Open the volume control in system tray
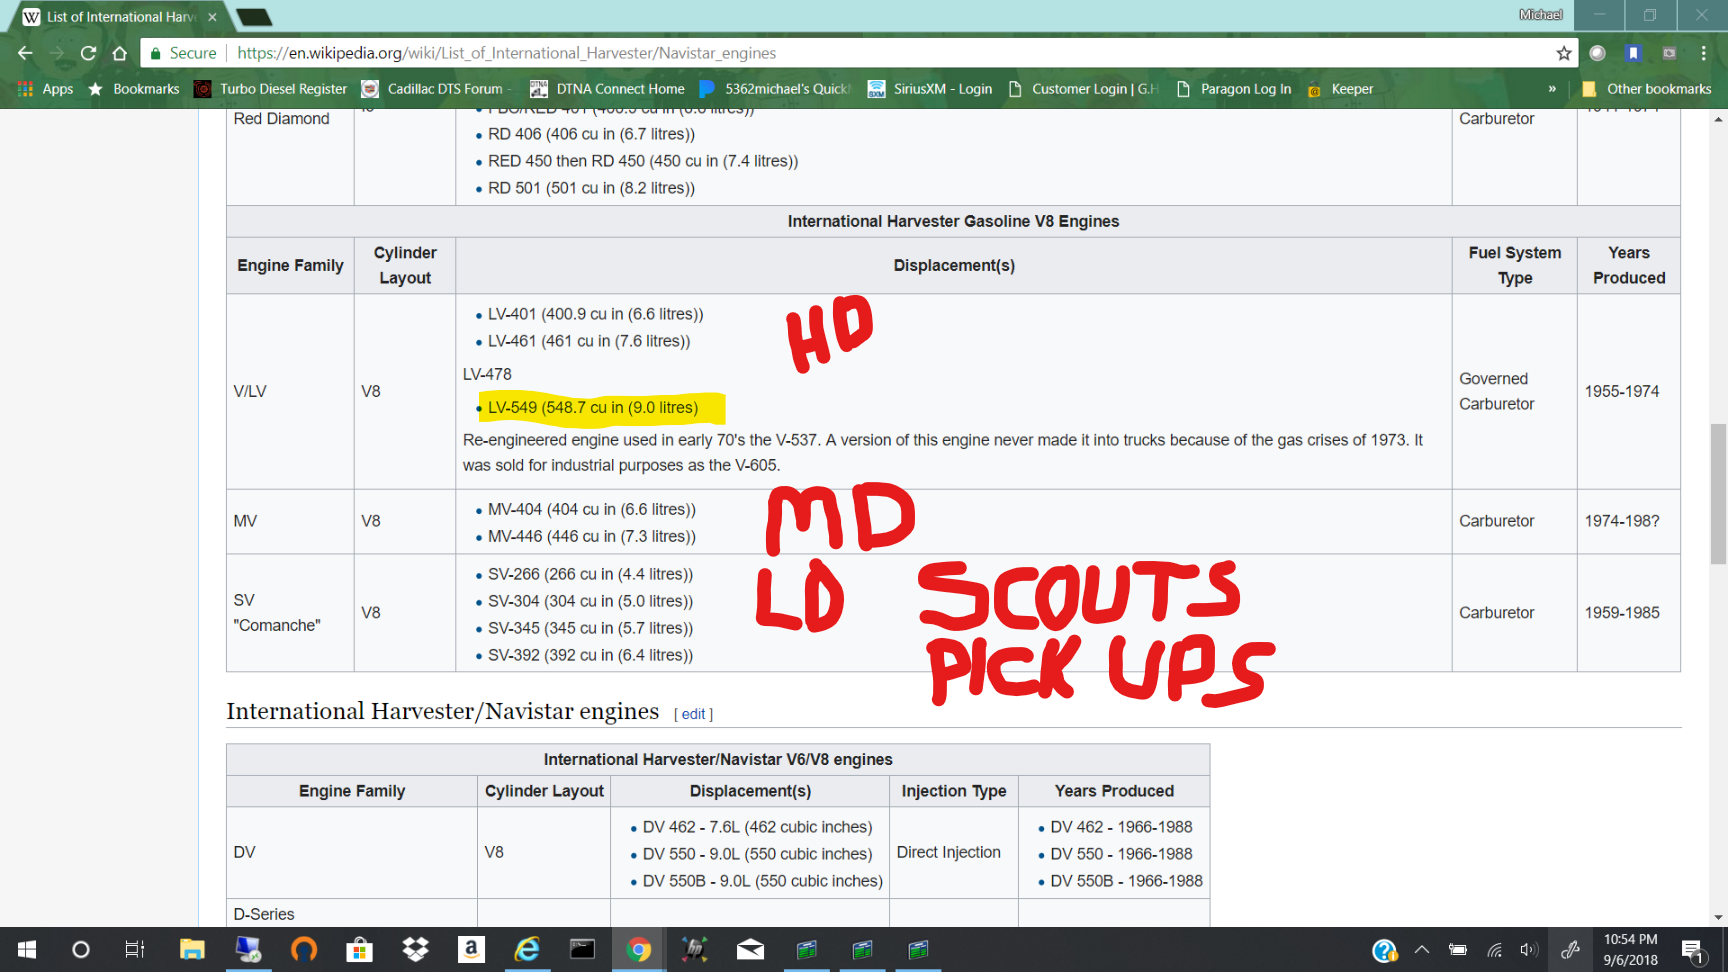The height and width of the screenshot is (972, 1728). 1529,949
